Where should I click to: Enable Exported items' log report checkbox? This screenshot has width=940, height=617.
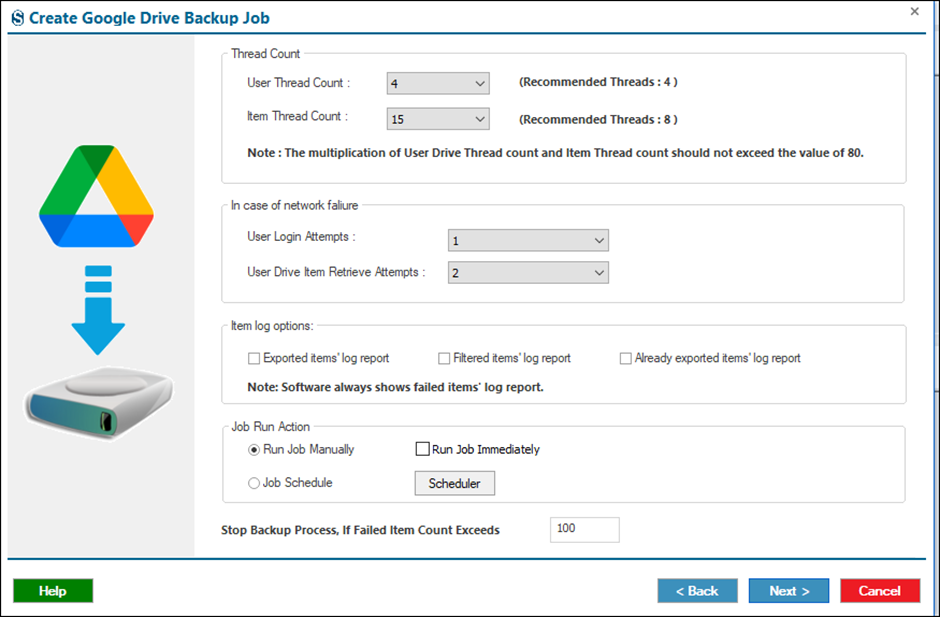pyautogui.click(x=254, y=359)
